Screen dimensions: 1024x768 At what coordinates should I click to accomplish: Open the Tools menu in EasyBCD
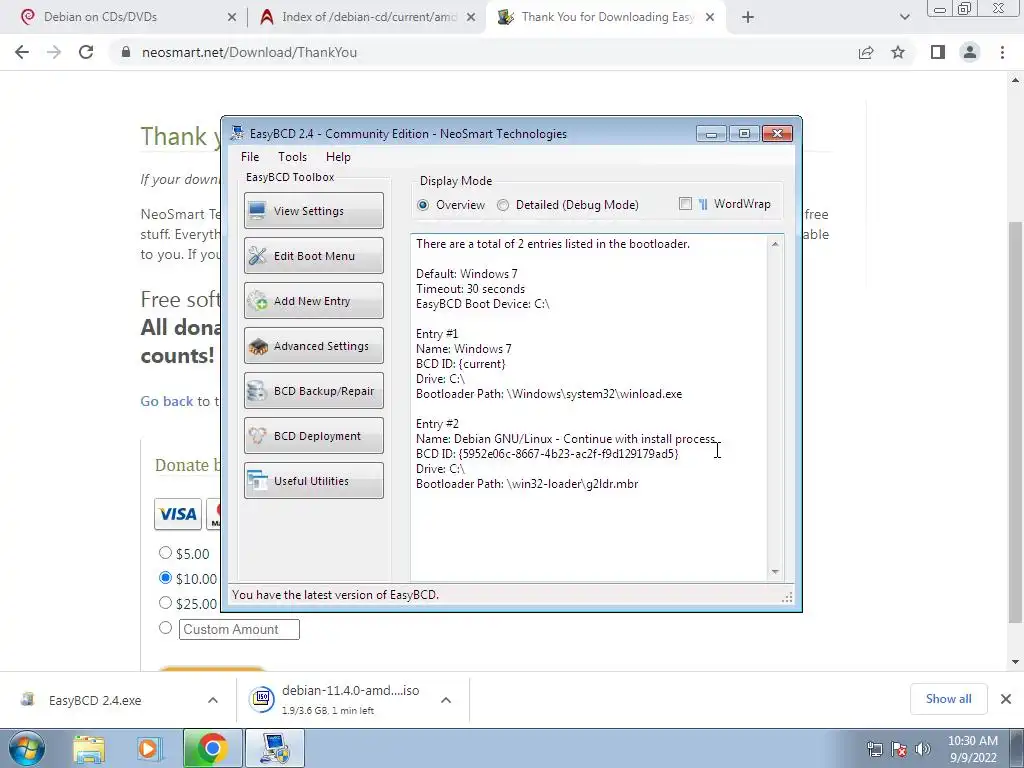pyautogui.click(x=292, y=157)
